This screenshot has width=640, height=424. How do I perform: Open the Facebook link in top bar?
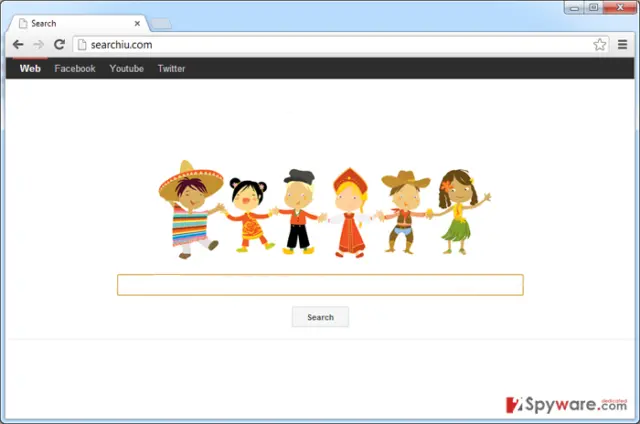[75, 69]
